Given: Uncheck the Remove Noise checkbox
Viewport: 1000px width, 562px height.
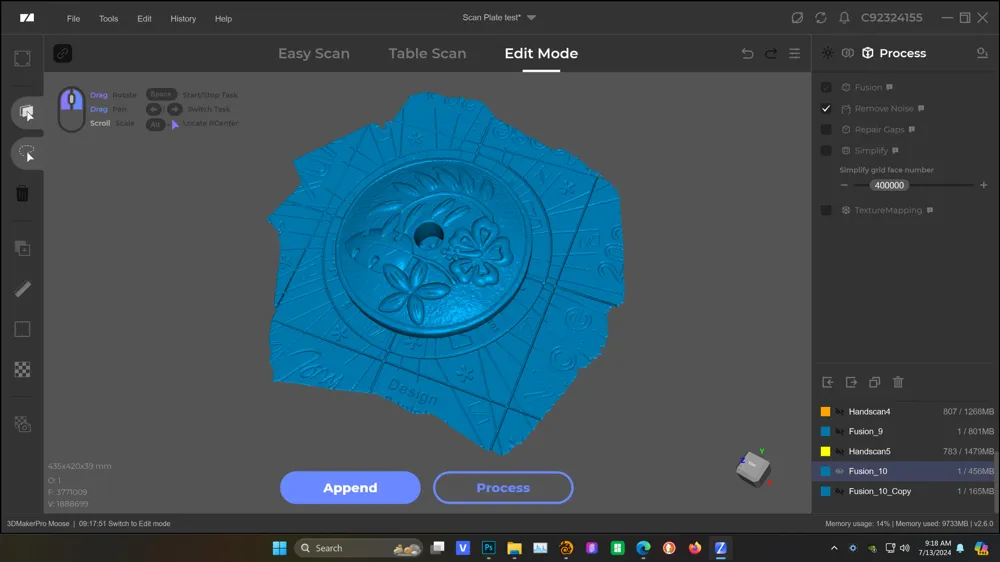Looking at the screenshot, I should click(826, 108).
